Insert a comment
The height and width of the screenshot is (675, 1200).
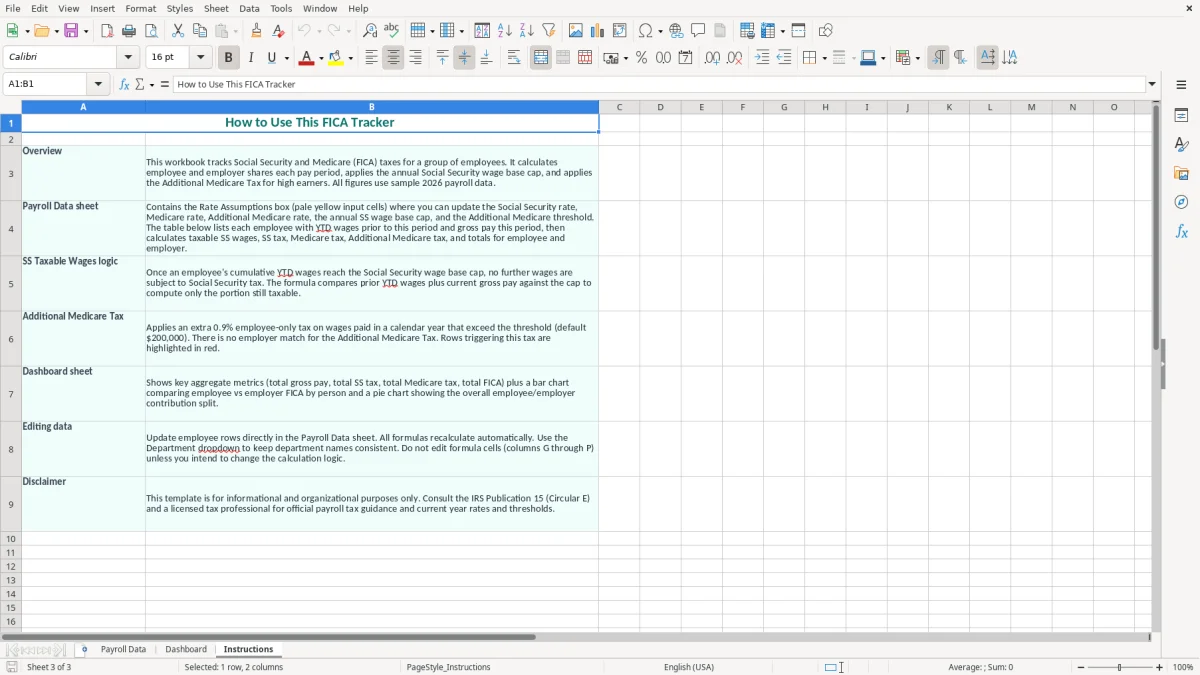698,31
